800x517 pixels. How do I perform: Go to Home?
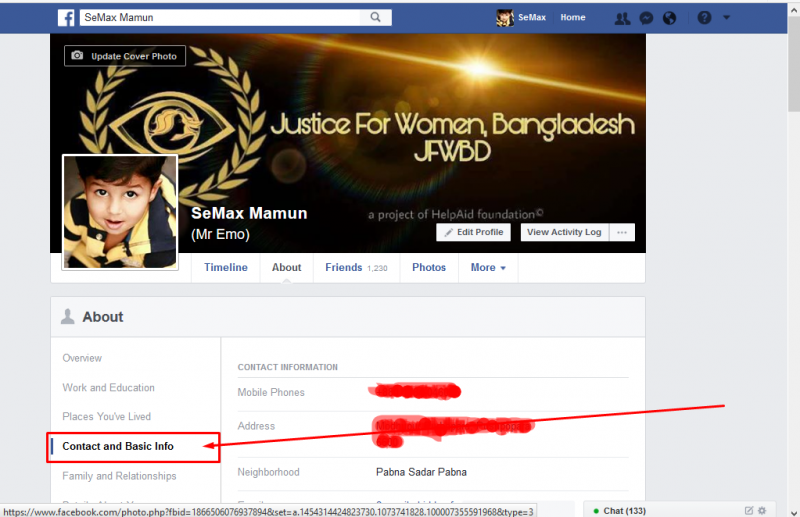572,17
